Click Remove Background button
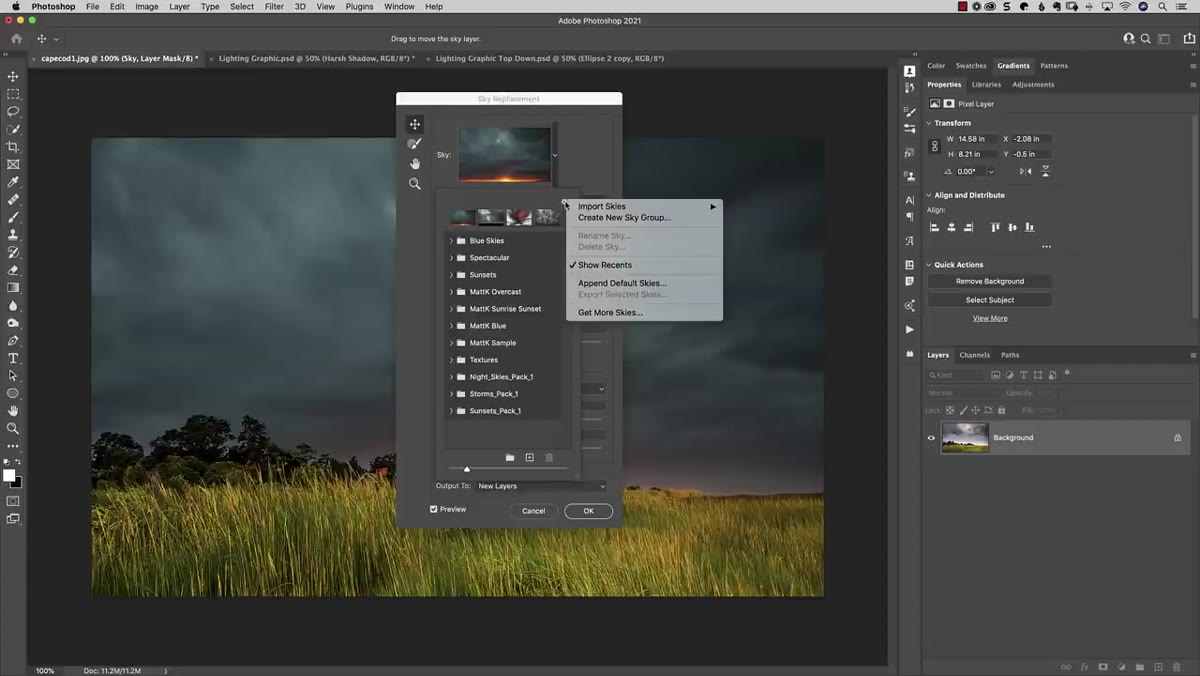The width and height of the screenshot is (1200, 676). point(989,281)
